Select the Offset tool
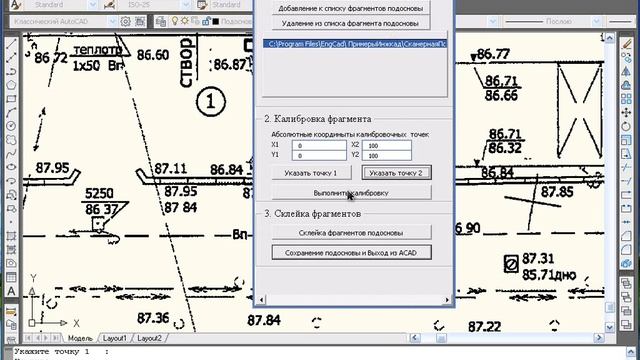640x360 pixels. tap(626, 85)
